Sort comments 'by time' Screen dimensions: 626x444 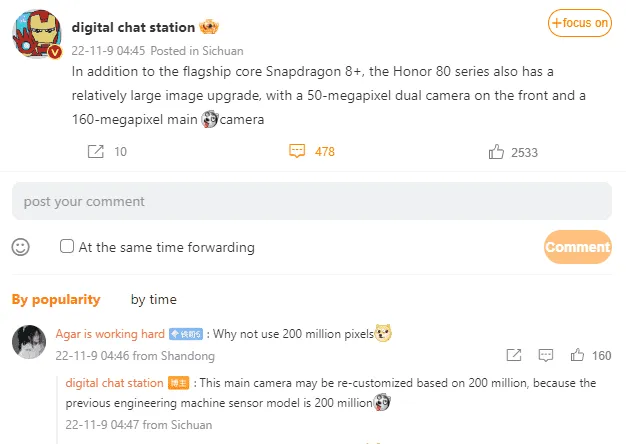[153, 299]
